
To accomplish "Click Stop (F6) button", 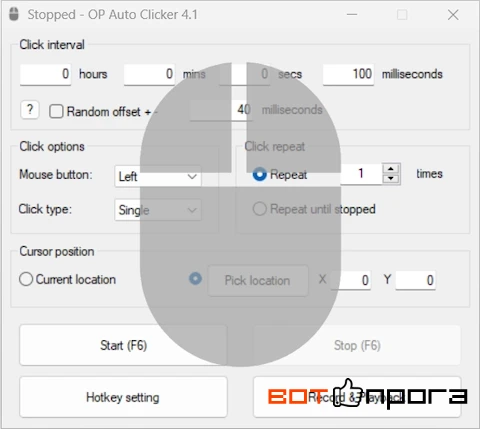I will point(357,345).
